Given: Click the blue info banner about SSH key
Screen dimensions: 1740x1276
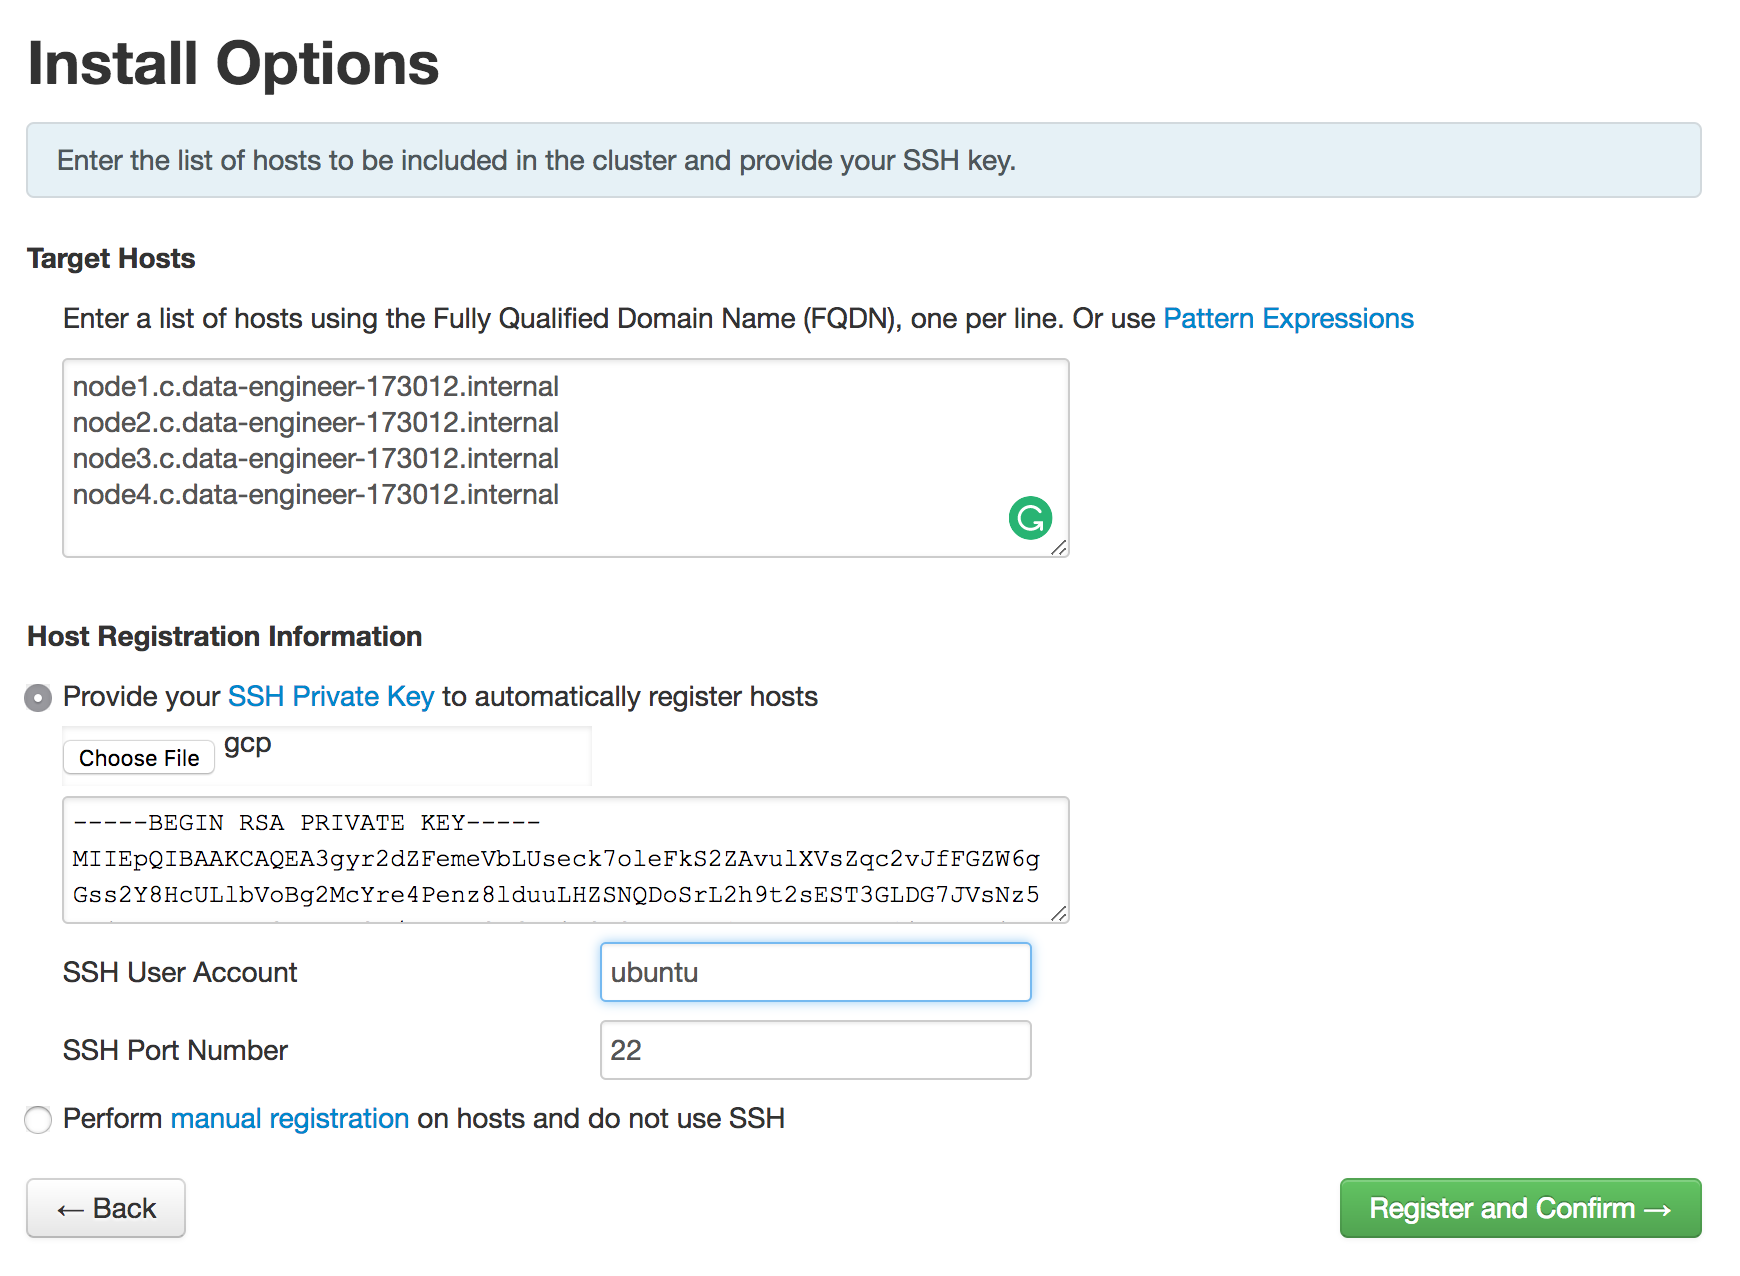Looking at the screenshot, I should (x=863, y=160).
